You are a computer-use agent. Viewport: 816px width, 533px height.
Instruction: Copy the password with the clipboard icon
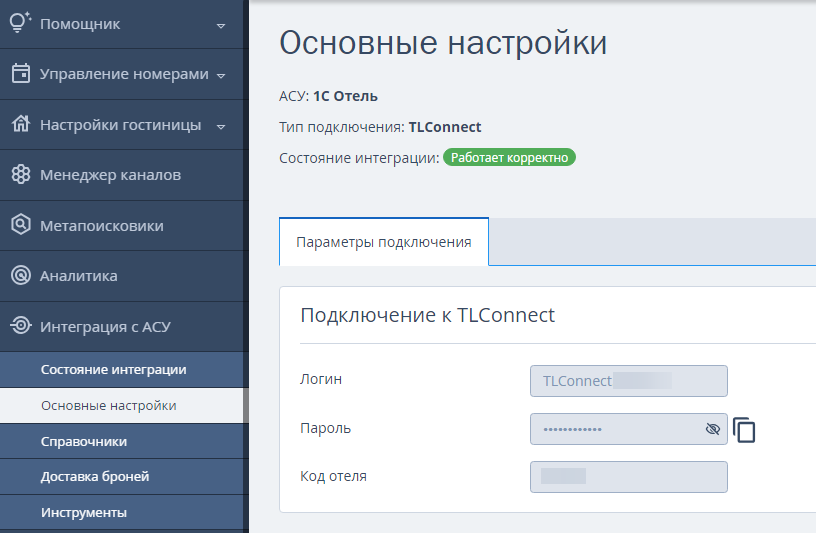744,430
